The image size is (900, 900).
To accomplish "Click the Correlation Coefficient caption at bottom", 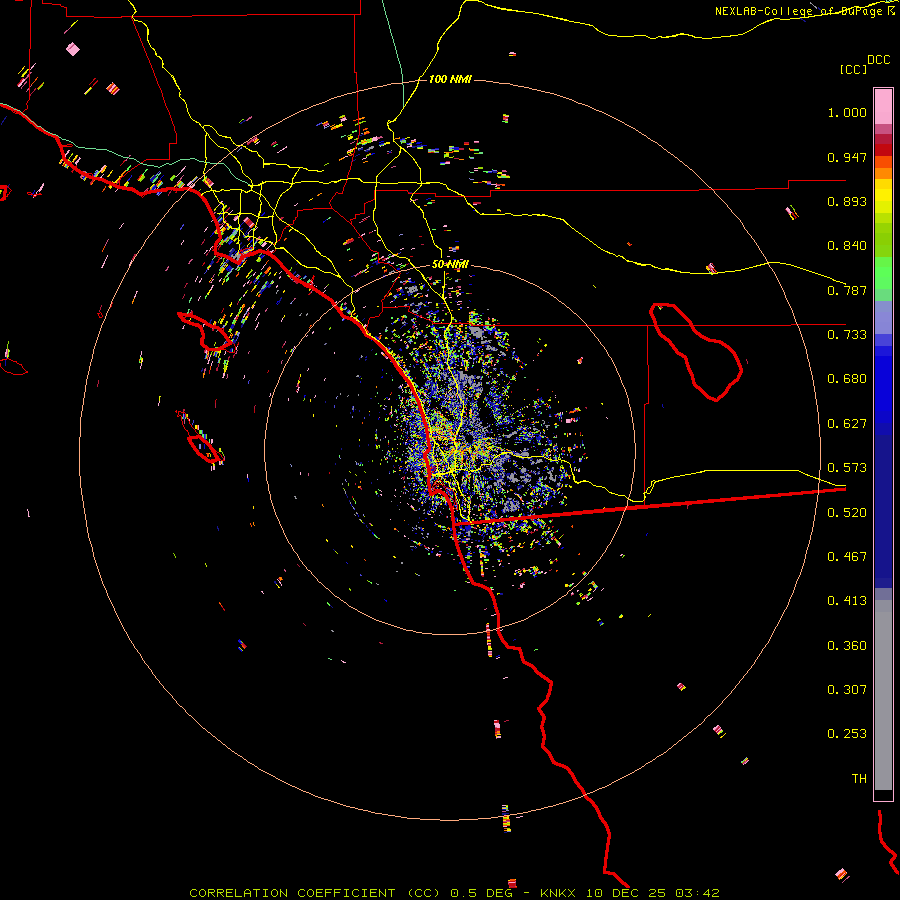I will point(454,893).
